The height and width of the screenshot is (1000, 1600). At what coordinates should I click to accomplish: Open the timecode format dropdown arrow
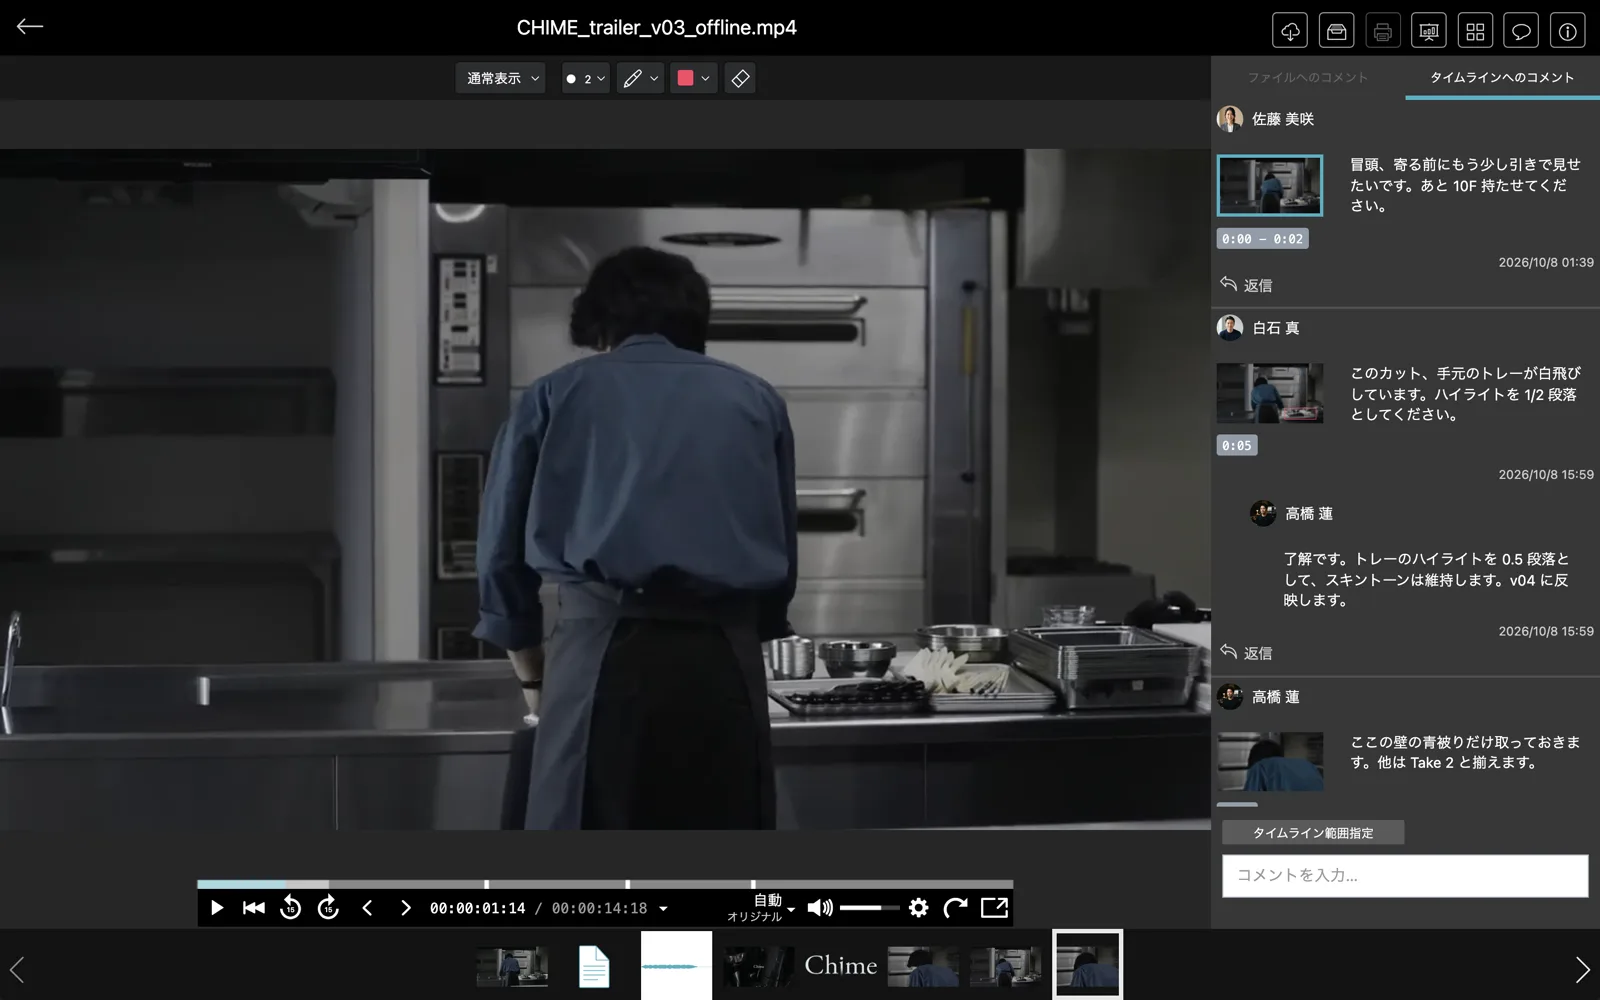click(x=663, y=909)
